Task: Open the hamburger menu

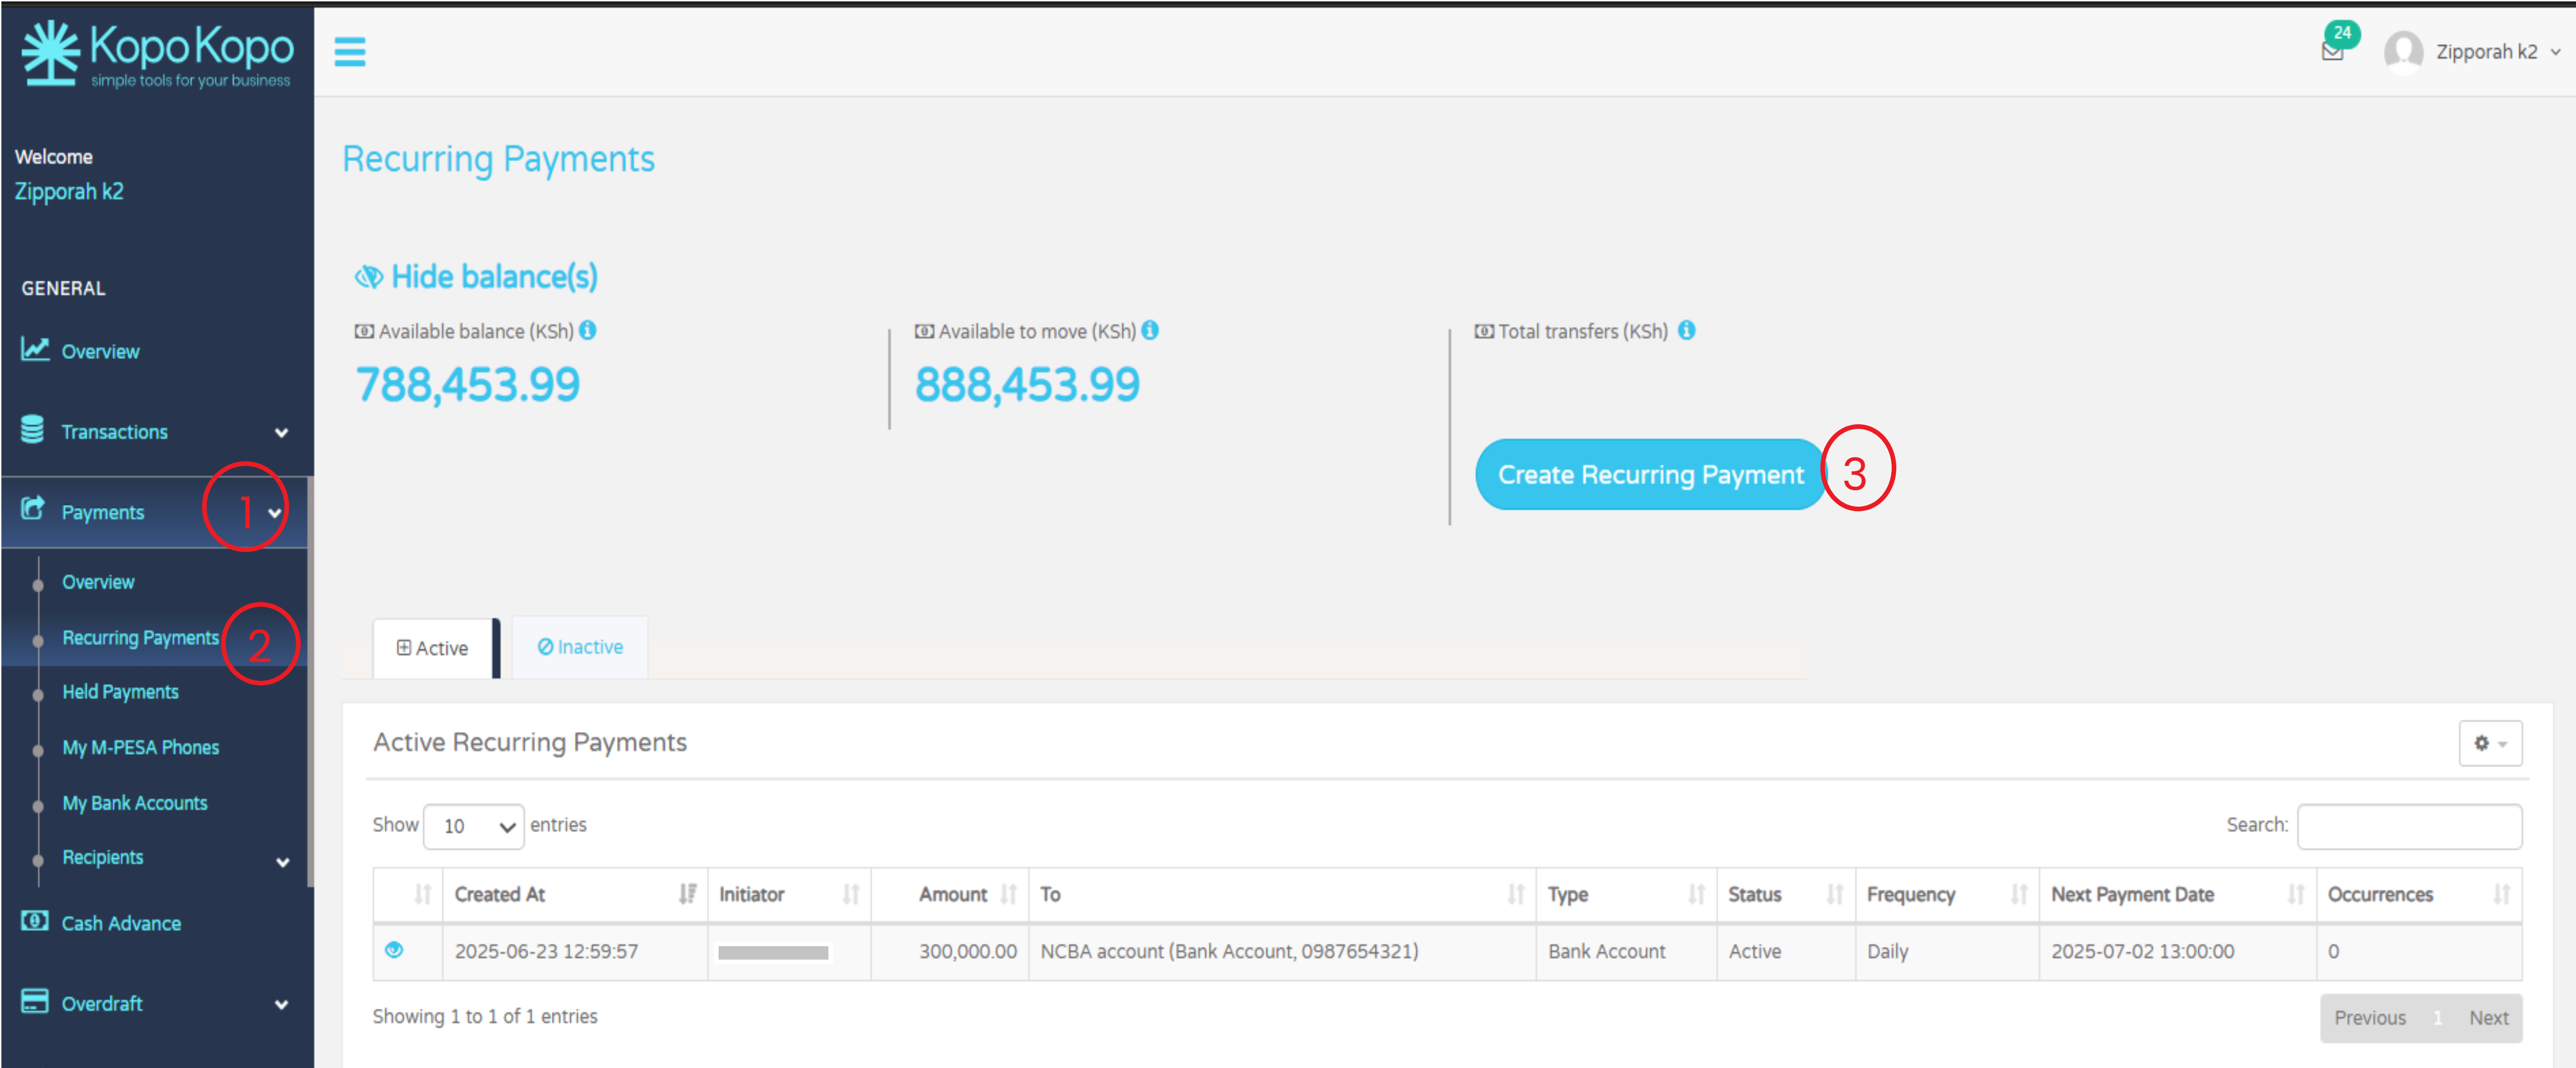Action: [350, 52]
